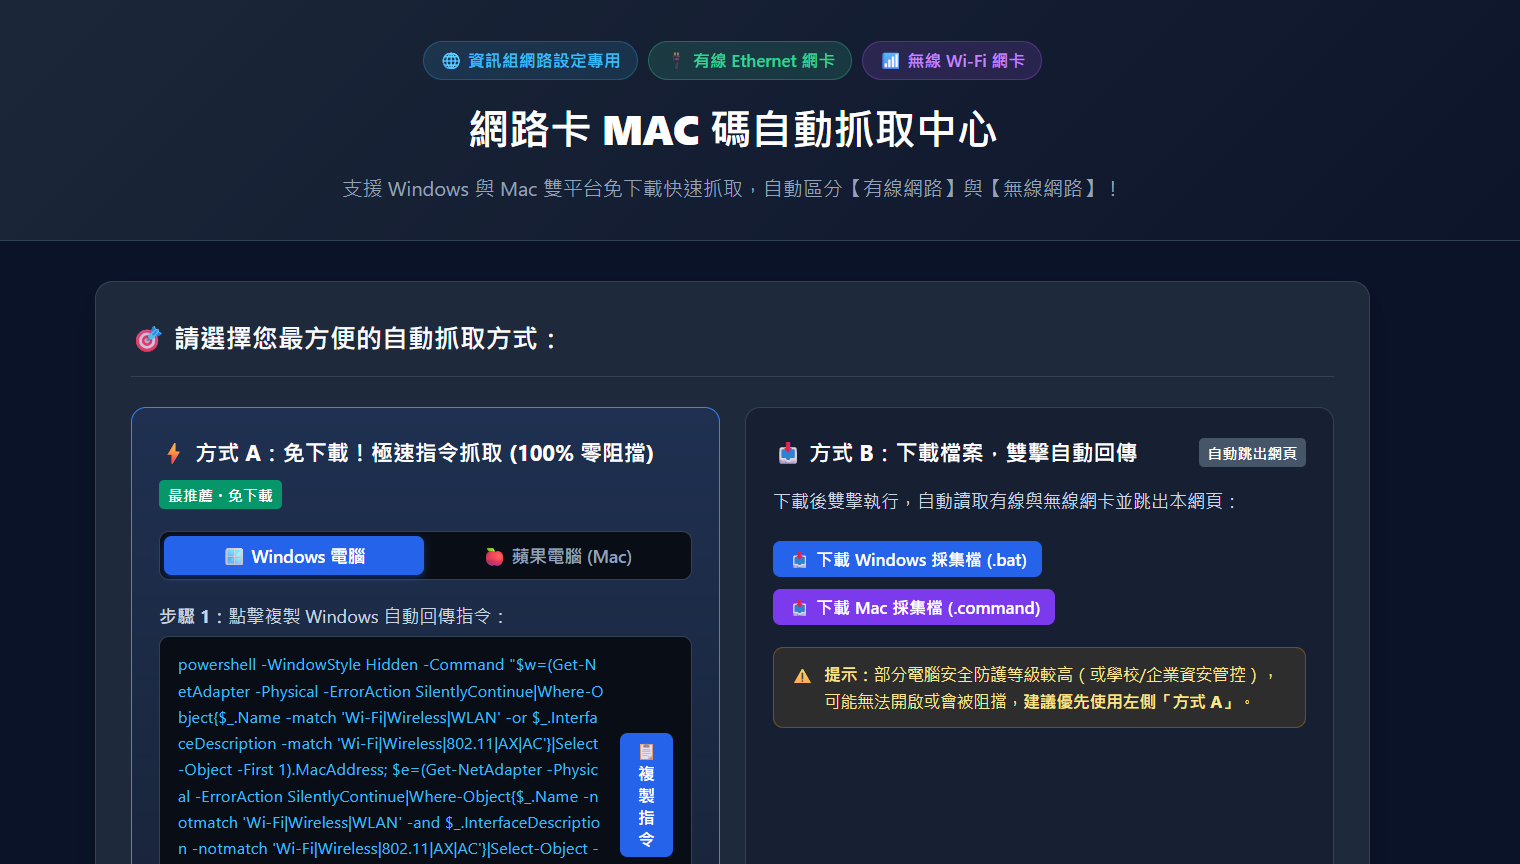Click the powershell command code block
Viewport: 1520px width, 864px height.
click(x=391, y=757)
